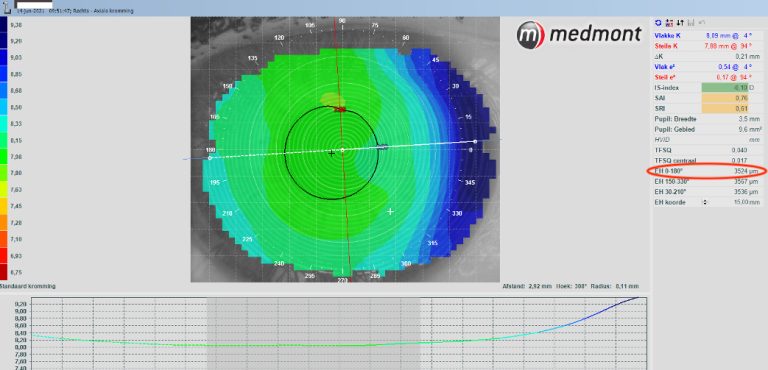Click the 8,50 light blue scale swatch
Viewport: 768px width, 370px height.
(3, 107)
